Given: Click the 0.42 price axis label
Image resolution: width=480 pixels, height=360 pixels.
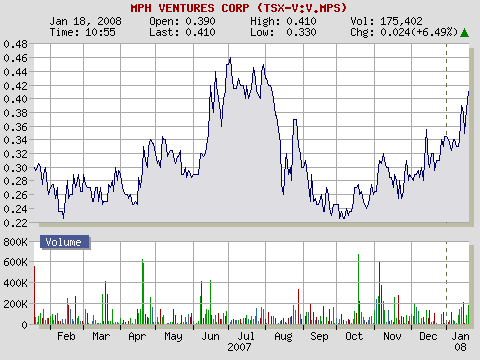Looking at the screenshot, I should click(15, 86).
